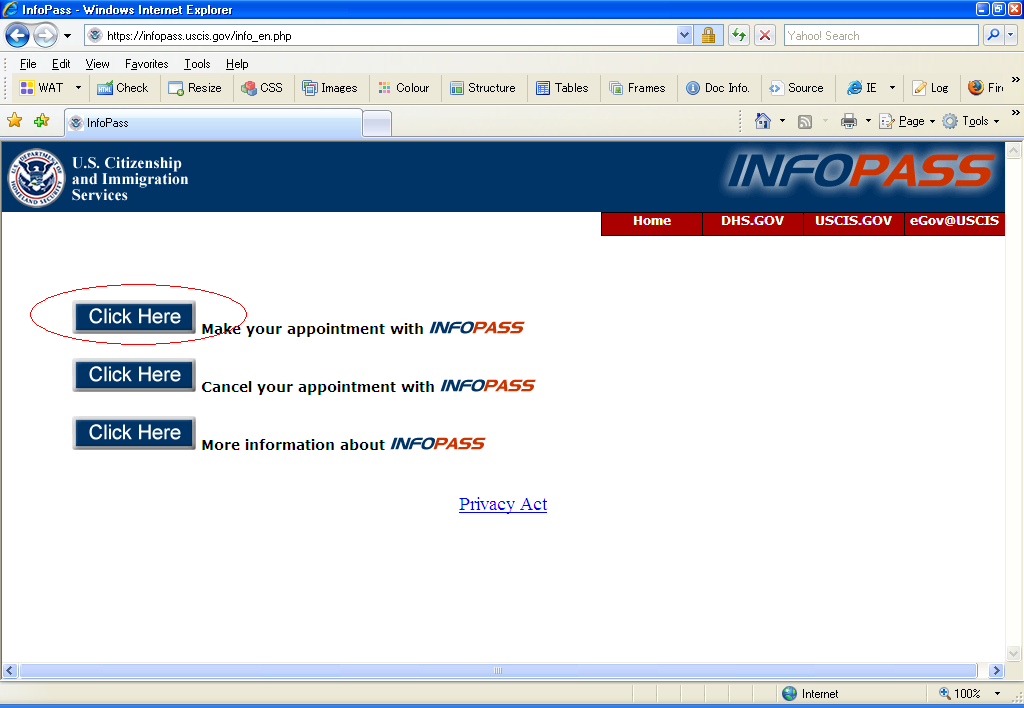This screenshot has height=708, width=1024.
Task: Open the Check toolbar item
Action: coord(123,88)
